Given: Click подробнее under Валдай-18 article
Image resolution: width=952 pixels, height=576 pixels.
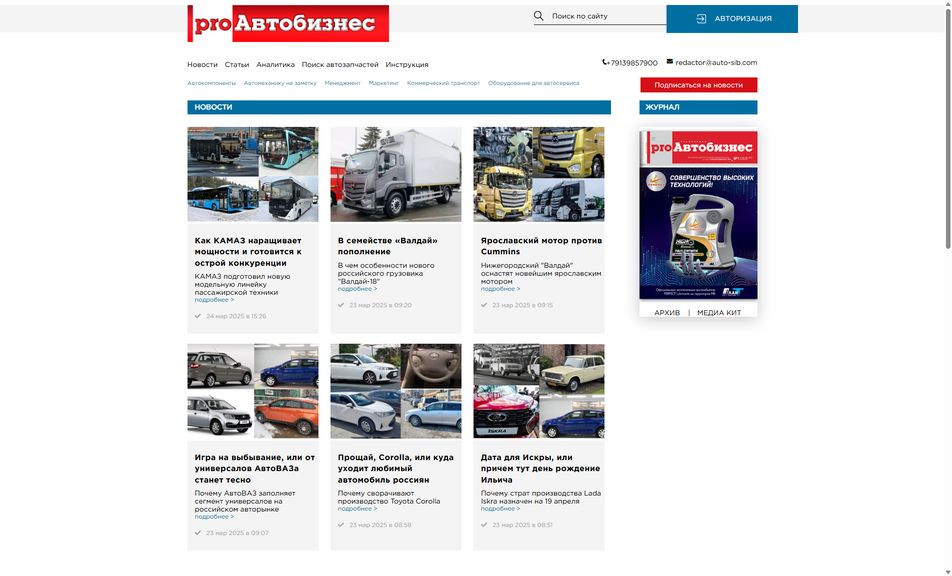Looking at the screenshot, I should 357,289.
